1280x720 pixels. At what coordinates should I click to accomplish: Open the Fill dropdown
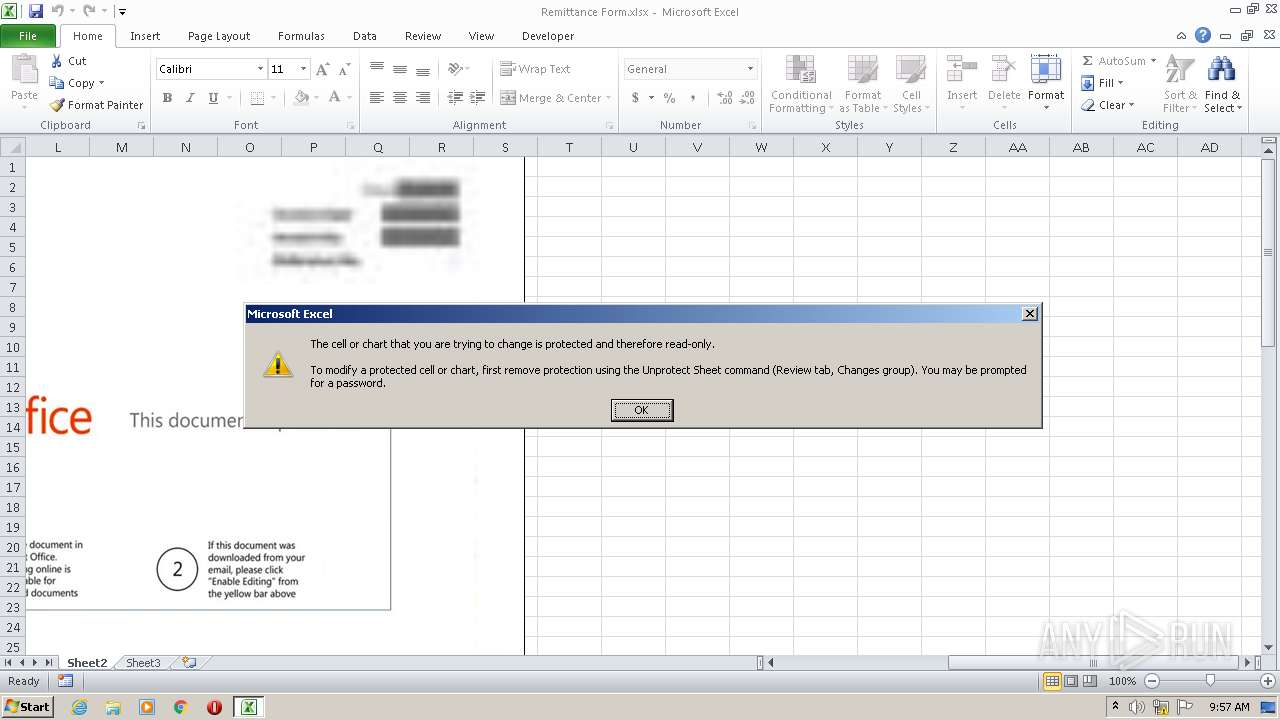(1103, 83)
